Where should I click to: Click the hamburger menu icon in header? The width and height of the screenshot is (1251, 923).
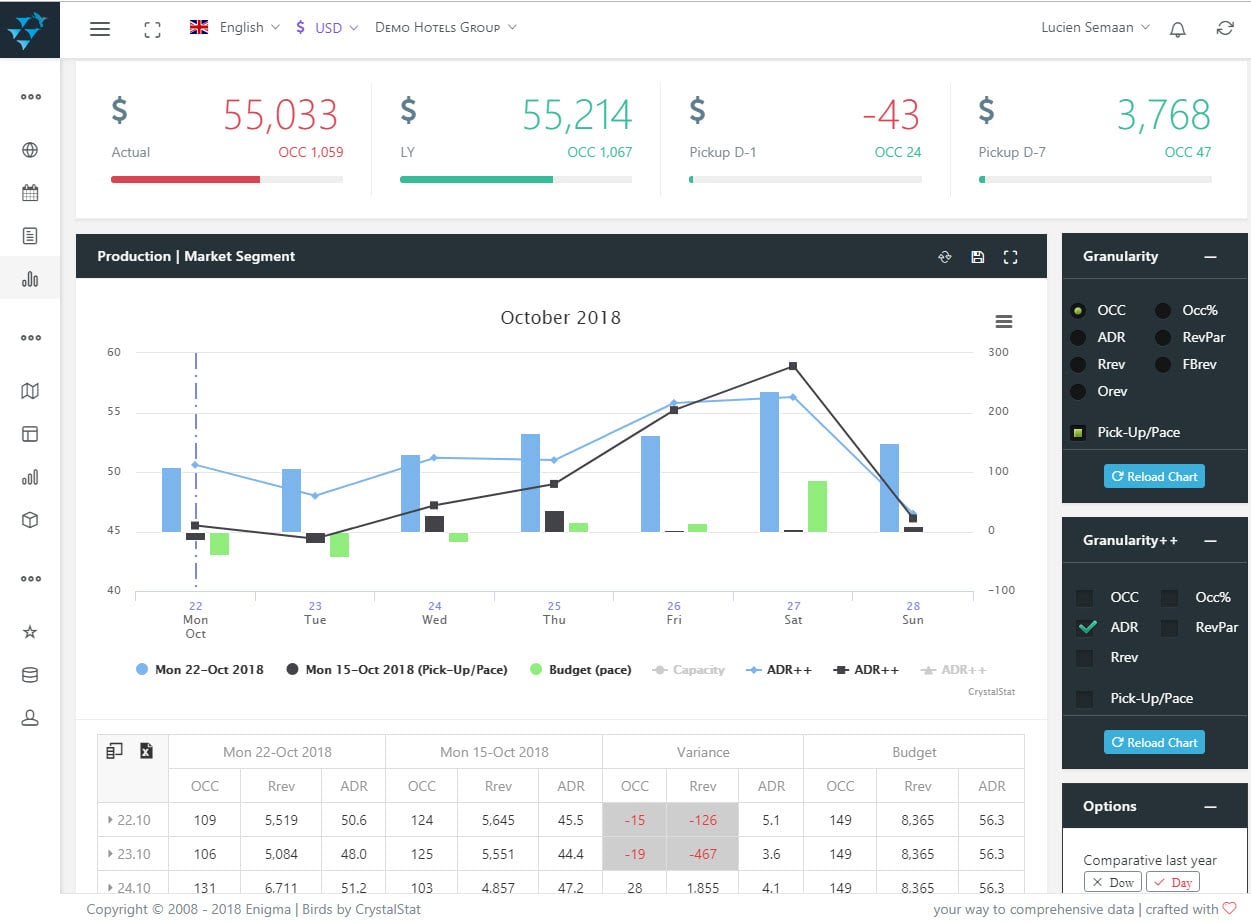pos(100,29)
